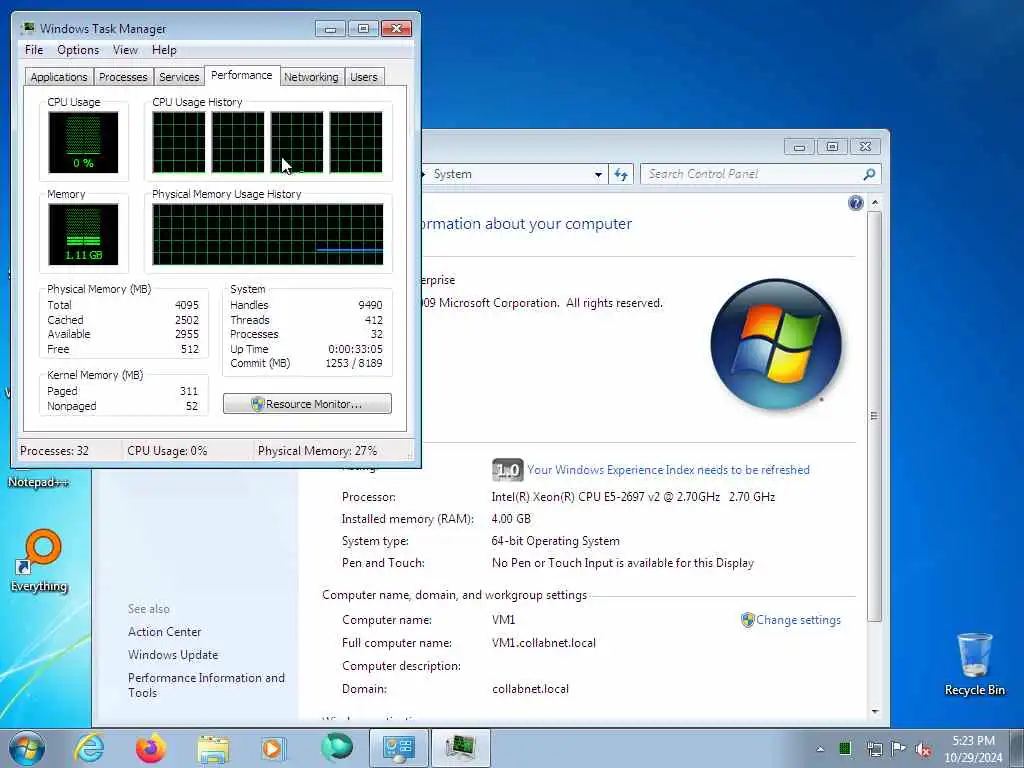
Task: Click the computer name value 'VM1'
Action: (504, 620)
